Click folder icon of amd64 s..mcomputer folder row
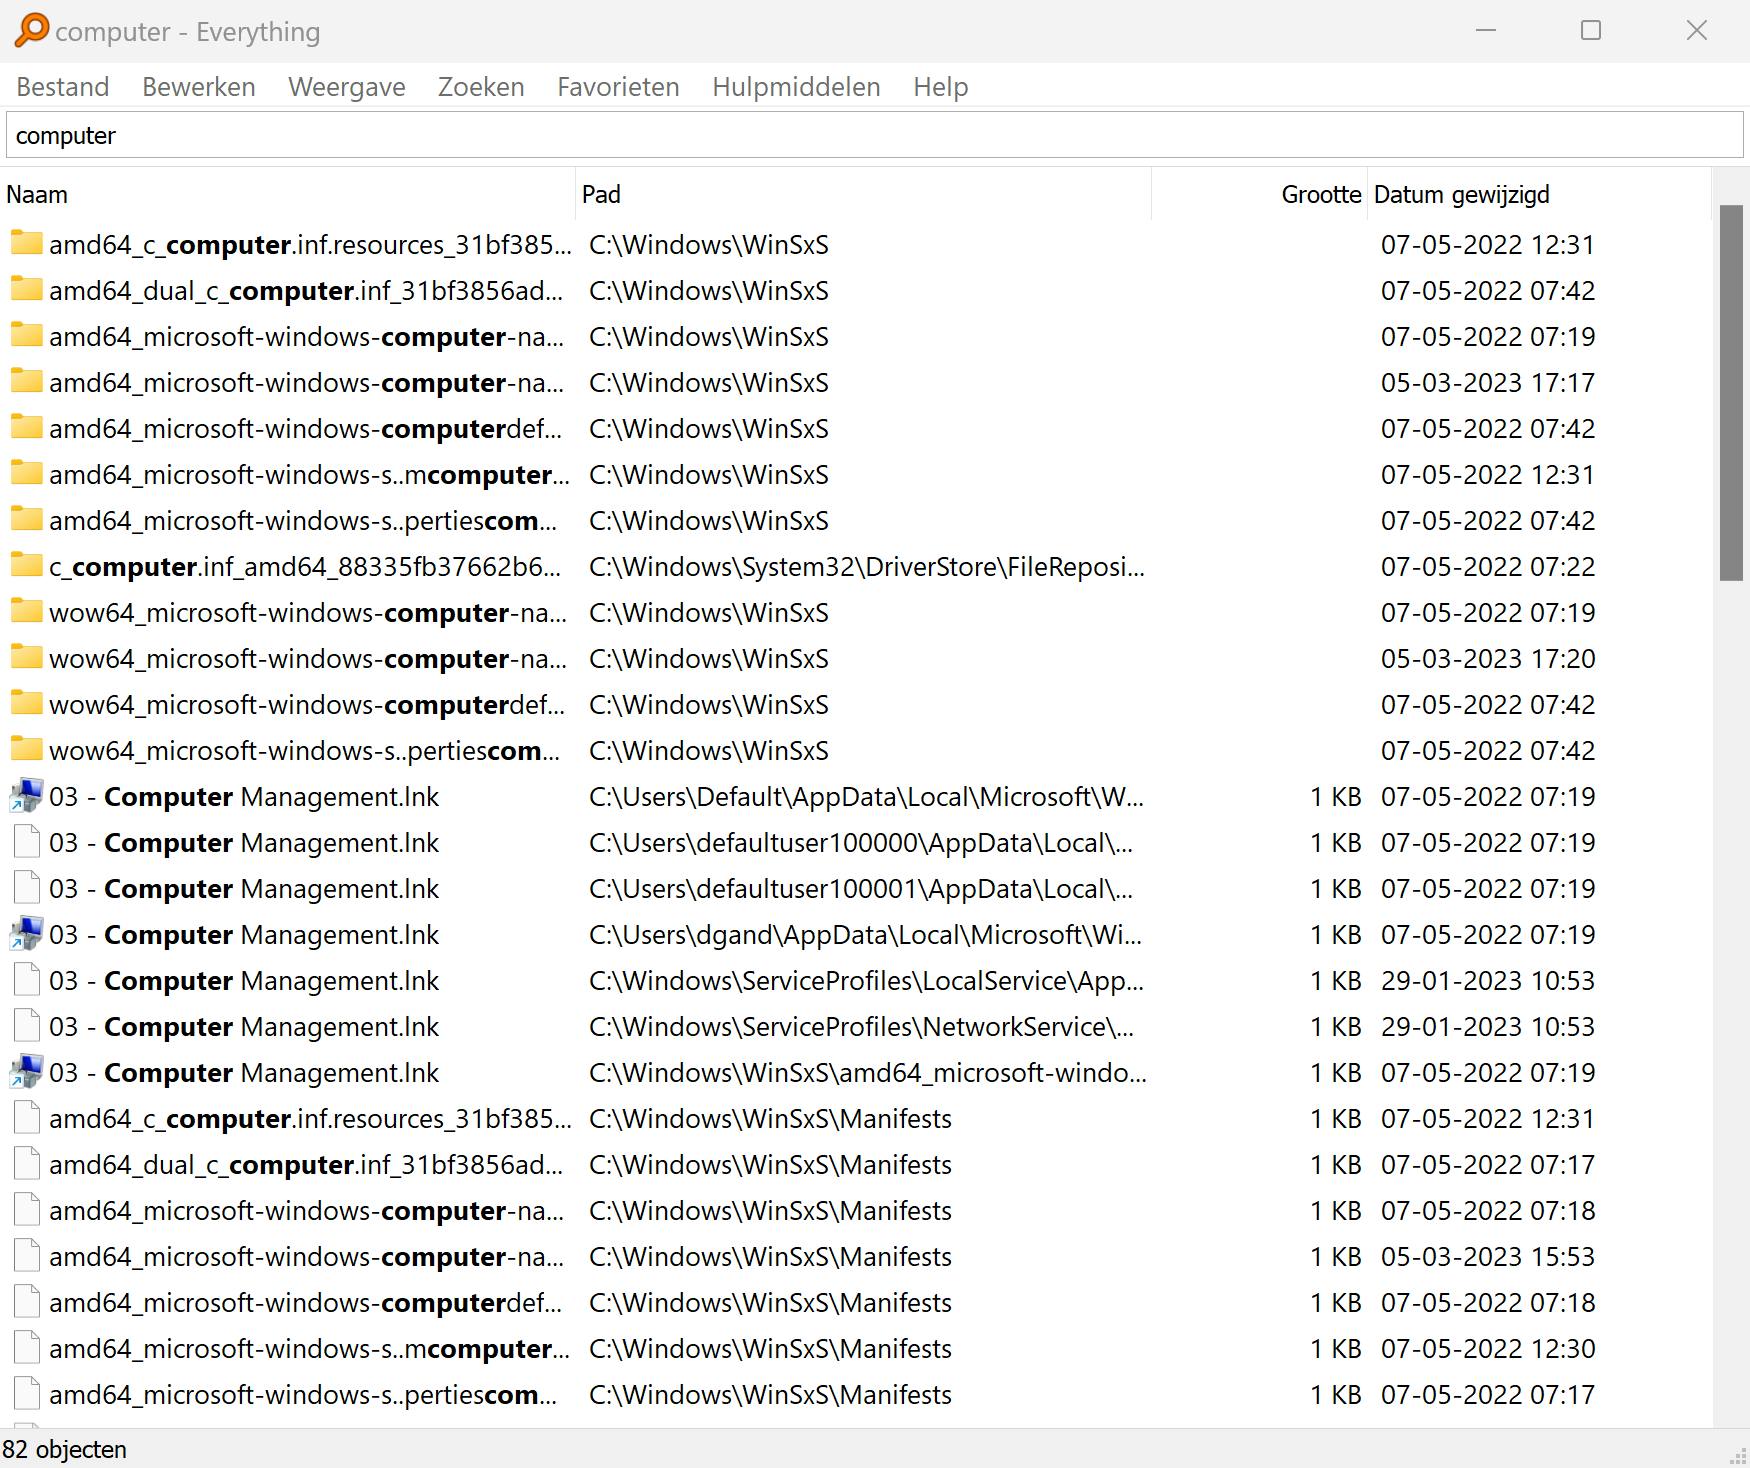Image resolution: width=1750 pixels, height=1468 pixels. point(26,474)
